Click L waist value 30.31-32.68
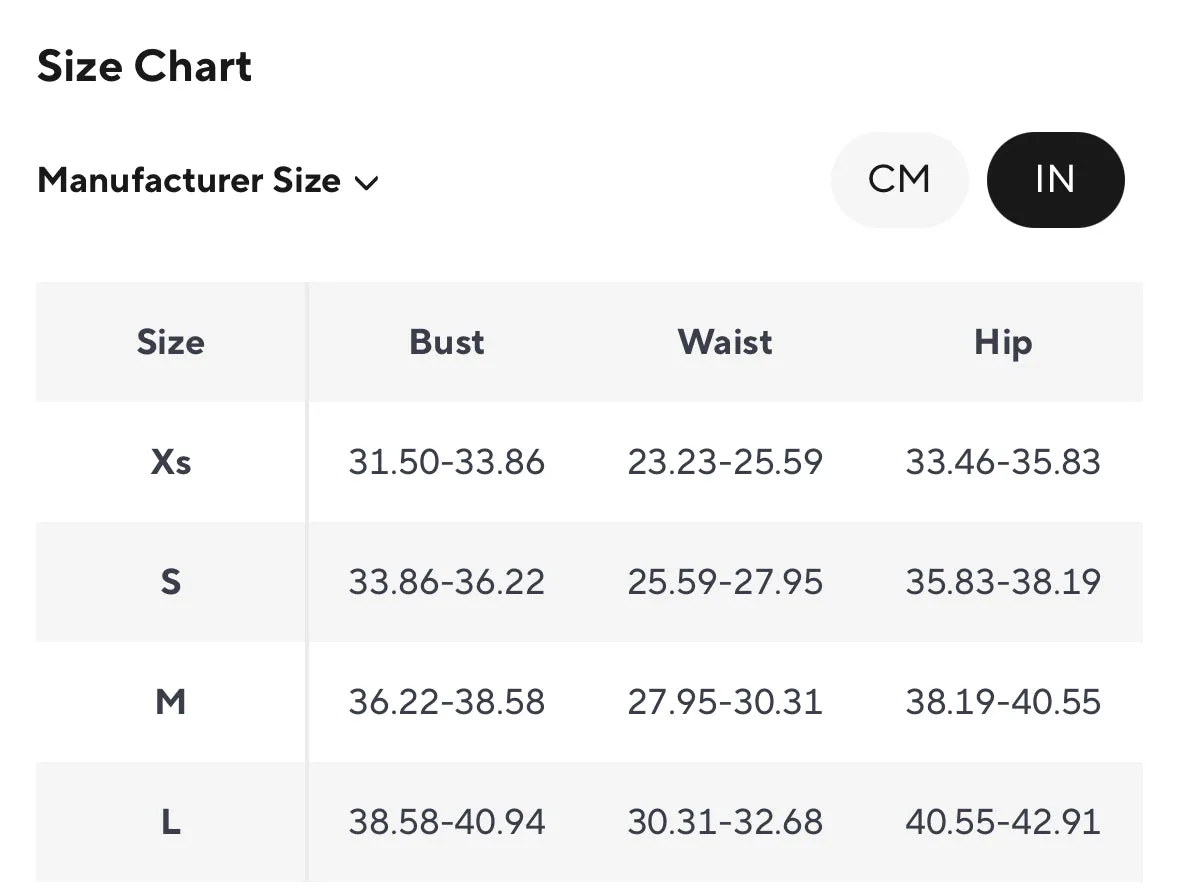Viewport: 1179px width, 895px height. tap(725, 822)
